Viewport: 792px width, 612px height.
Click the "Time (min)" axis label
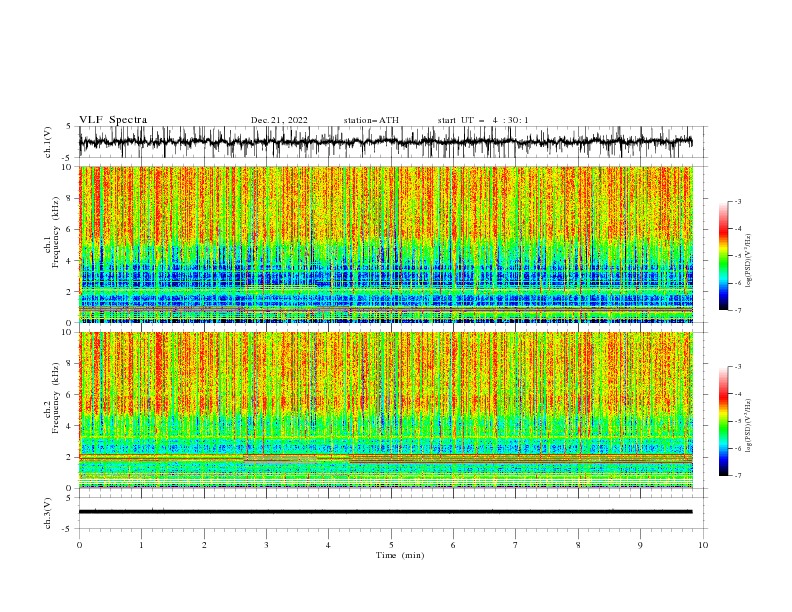(400, 555)
